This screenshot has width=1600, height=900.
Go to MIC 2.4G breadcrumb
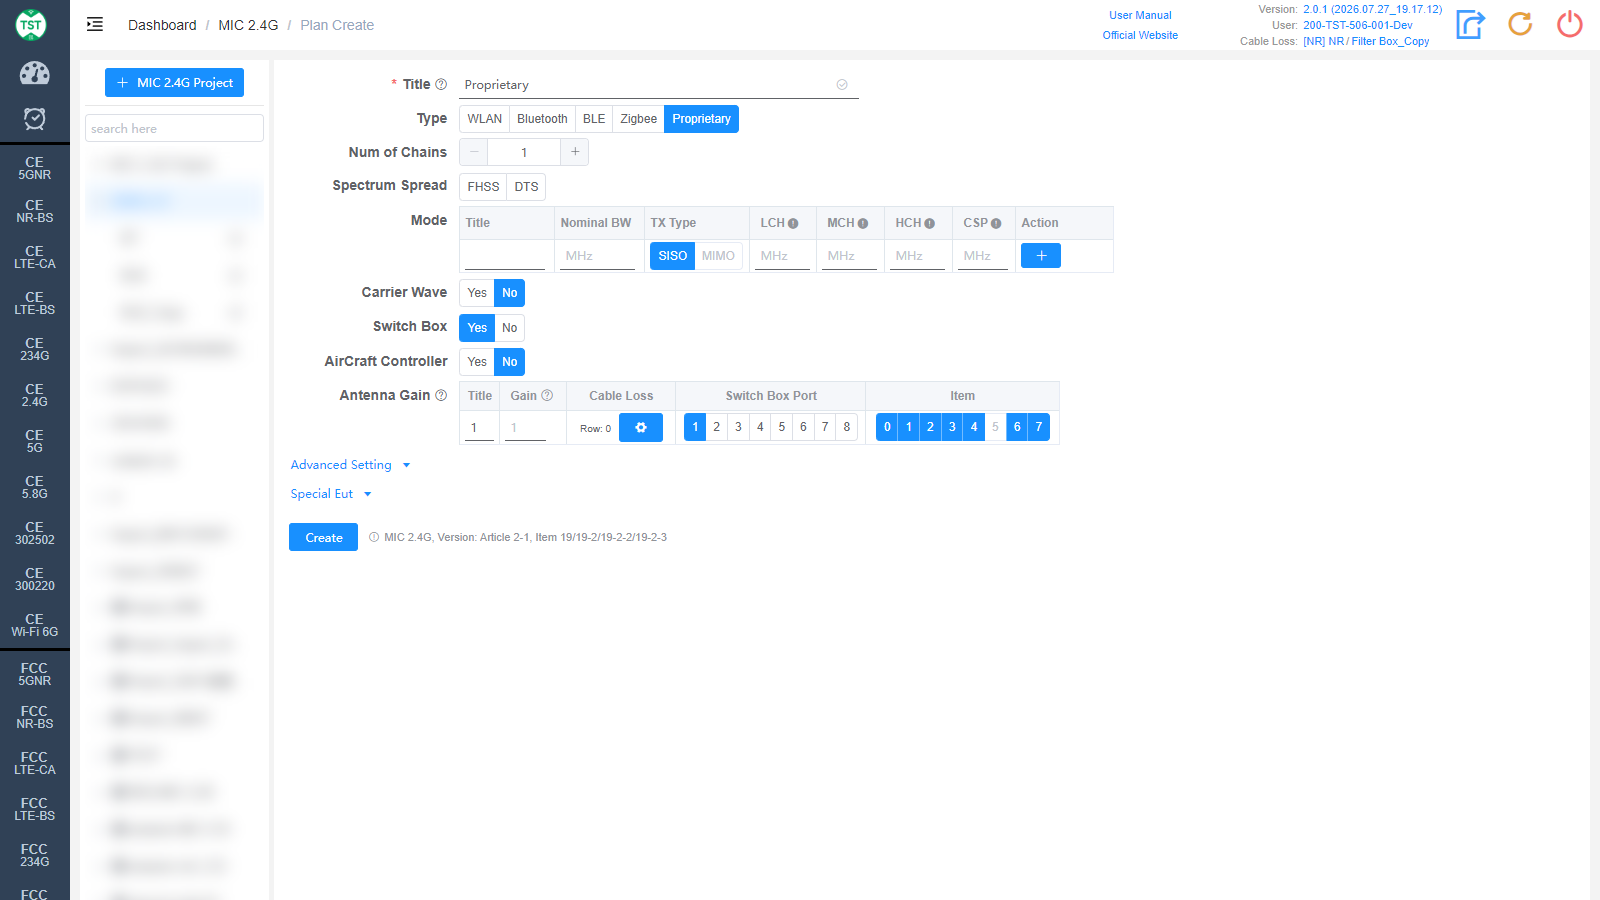point(248,25)
